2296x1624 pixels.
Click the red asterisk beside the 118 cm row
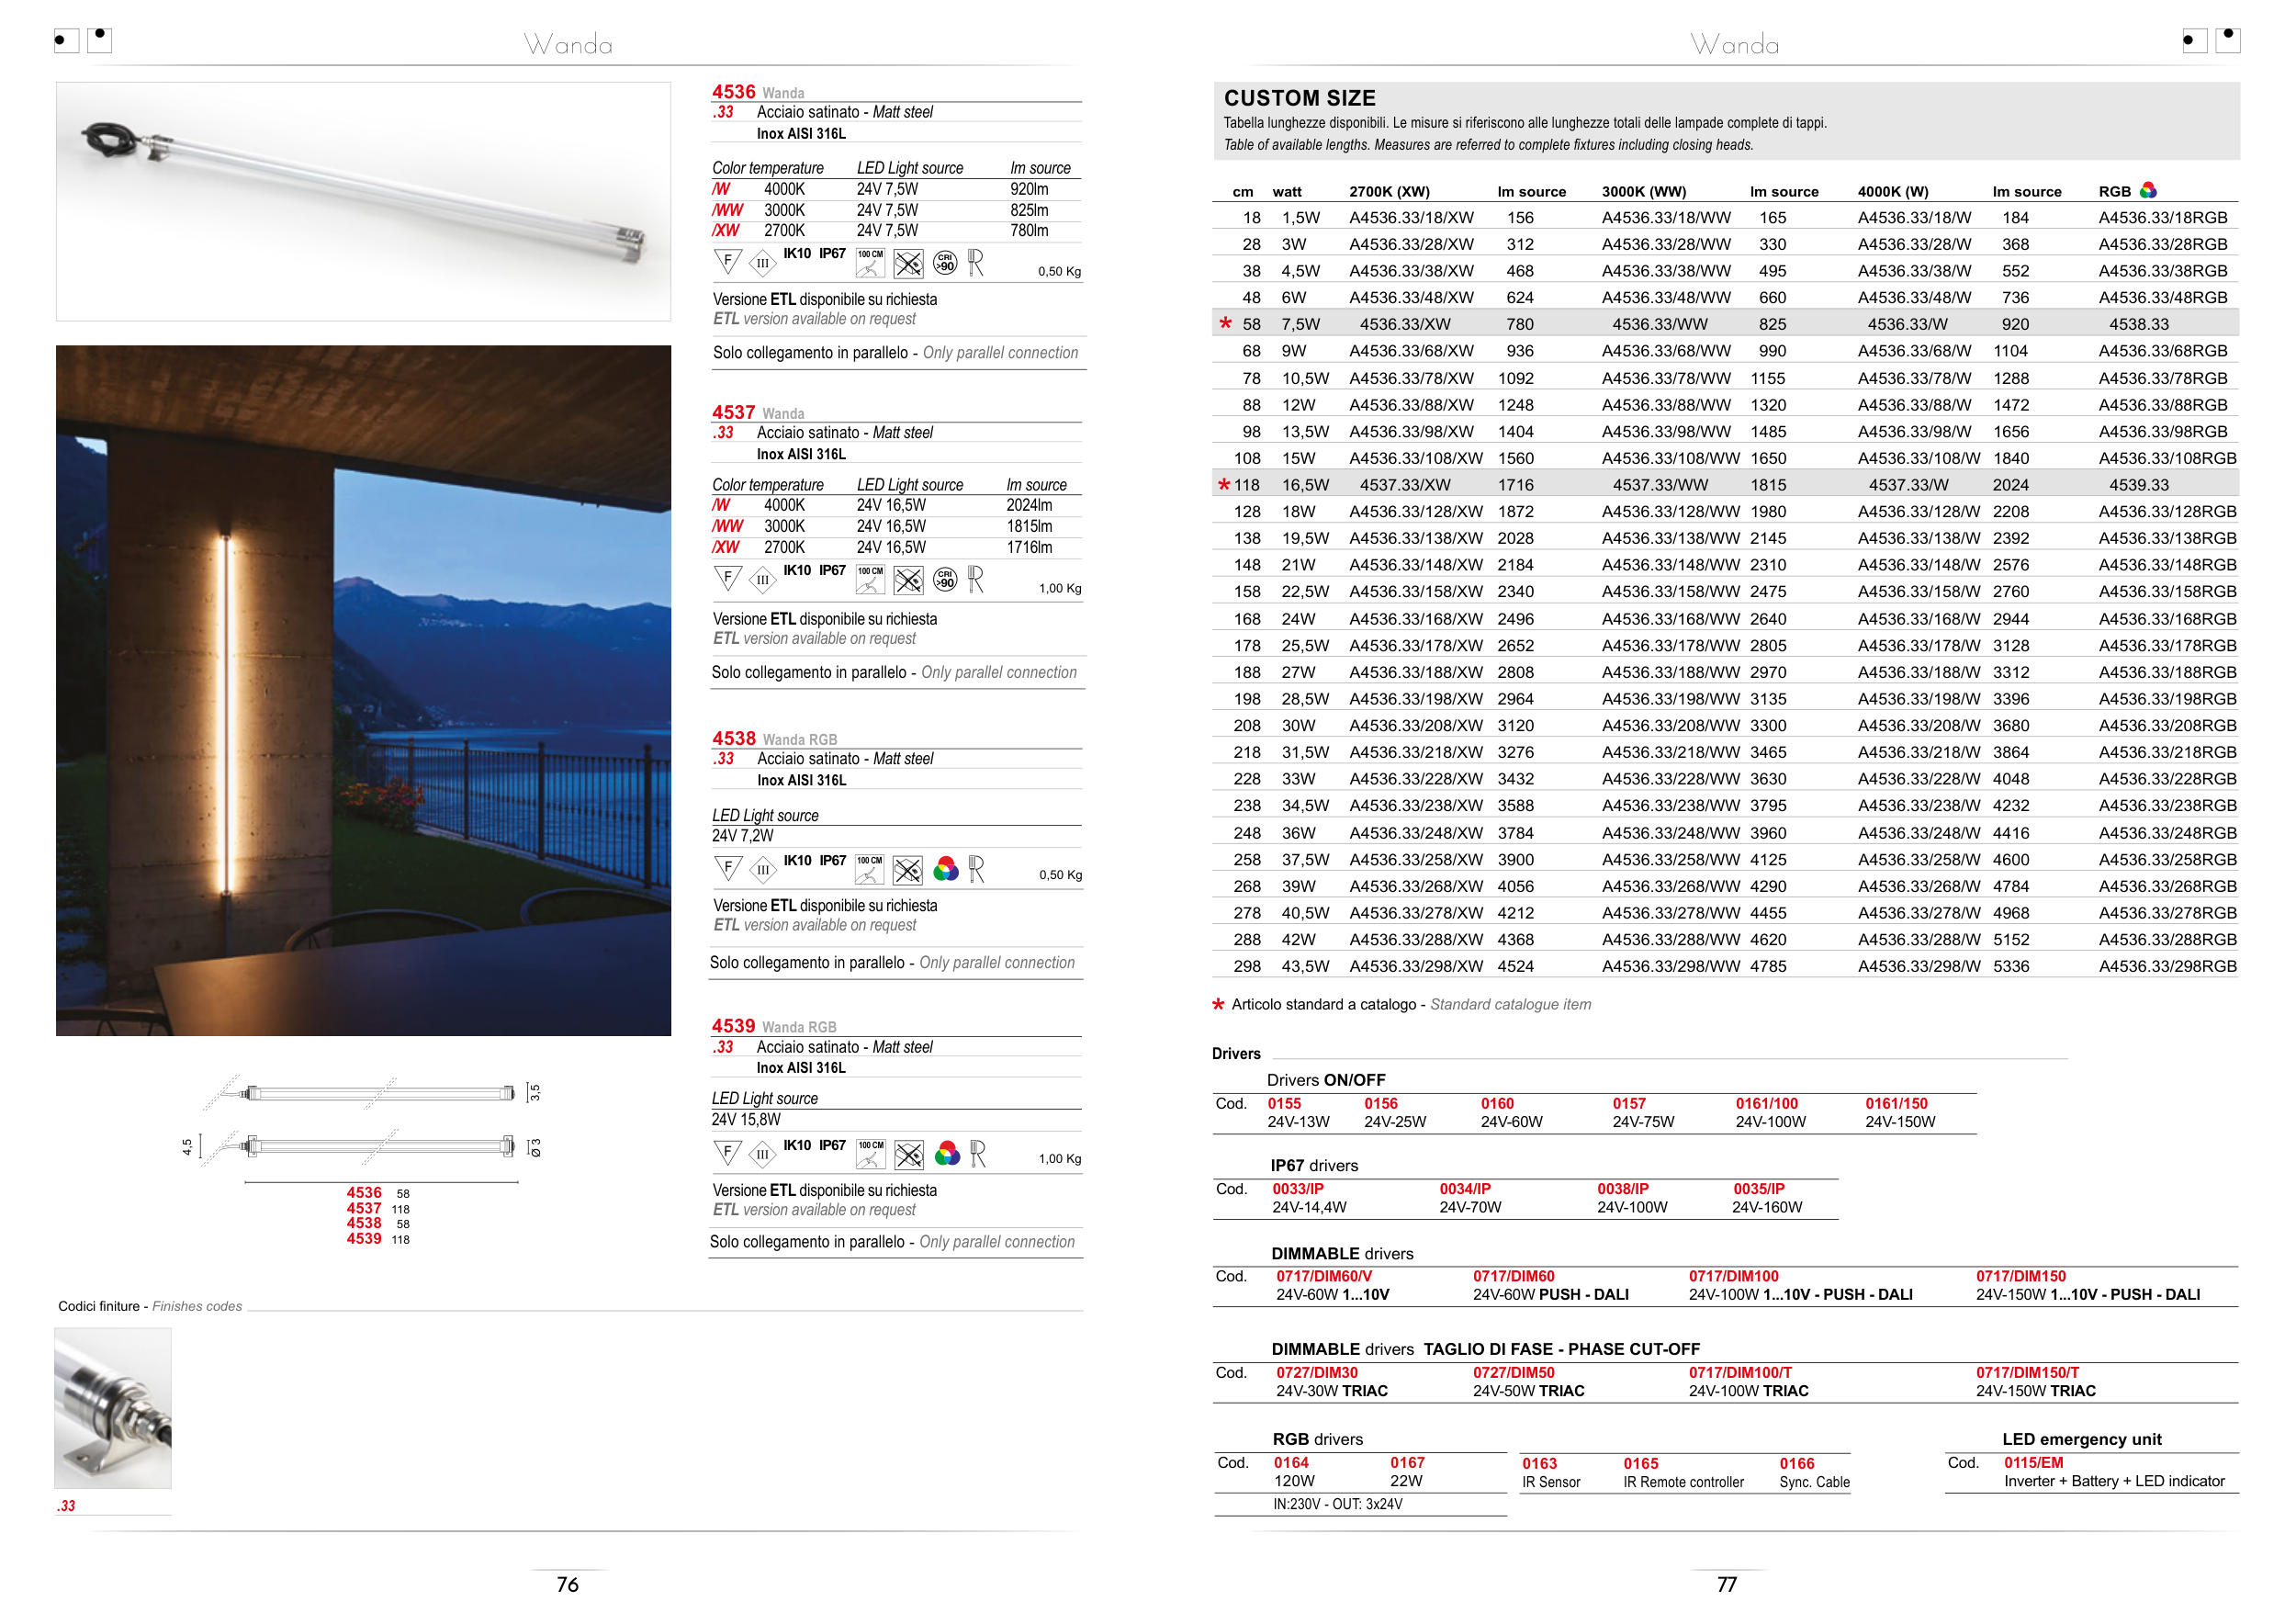coord(1224,485)
